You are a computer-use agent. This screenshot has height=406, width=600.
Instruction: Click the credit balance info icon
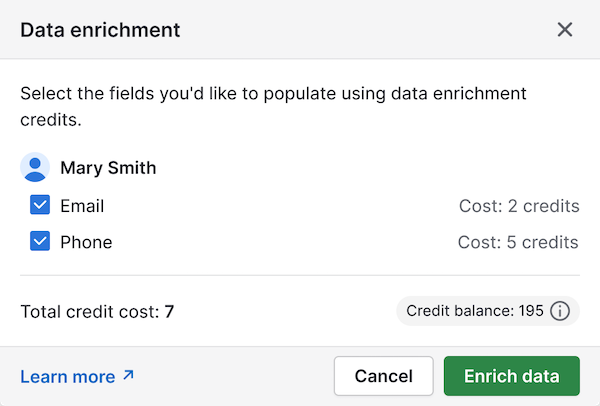coord(560,311)
